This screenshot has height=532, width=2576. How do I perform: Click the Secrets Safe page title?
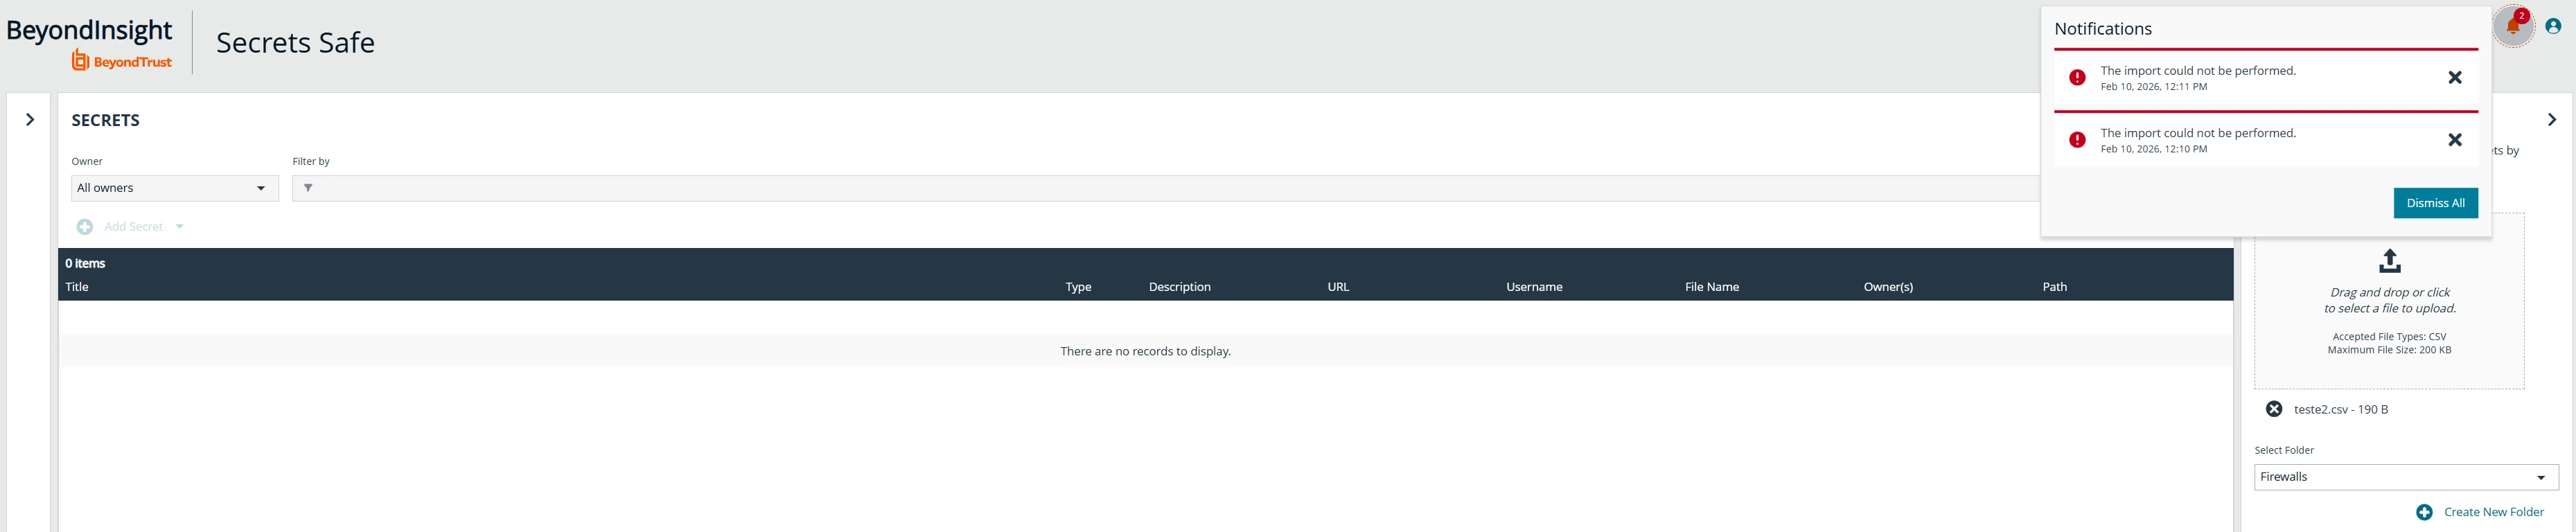tap(295, 43)
